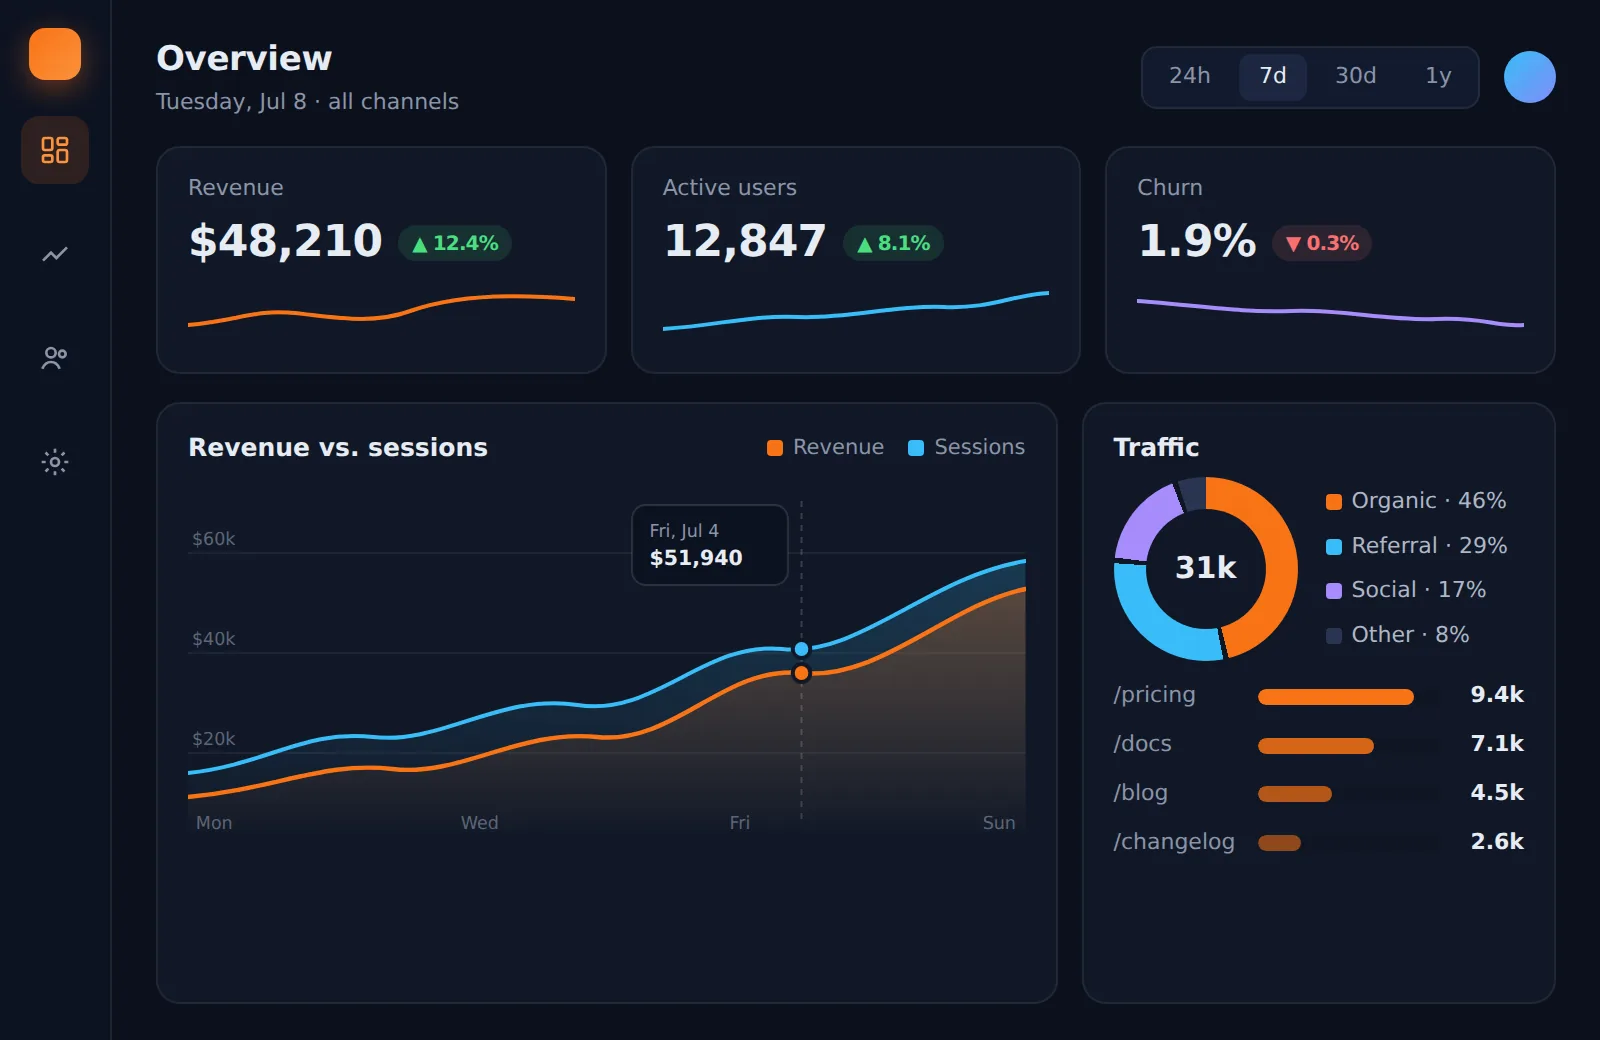Click the $48,210 revenue figure
1600x1040 pixels.
[x=286, y=241]
